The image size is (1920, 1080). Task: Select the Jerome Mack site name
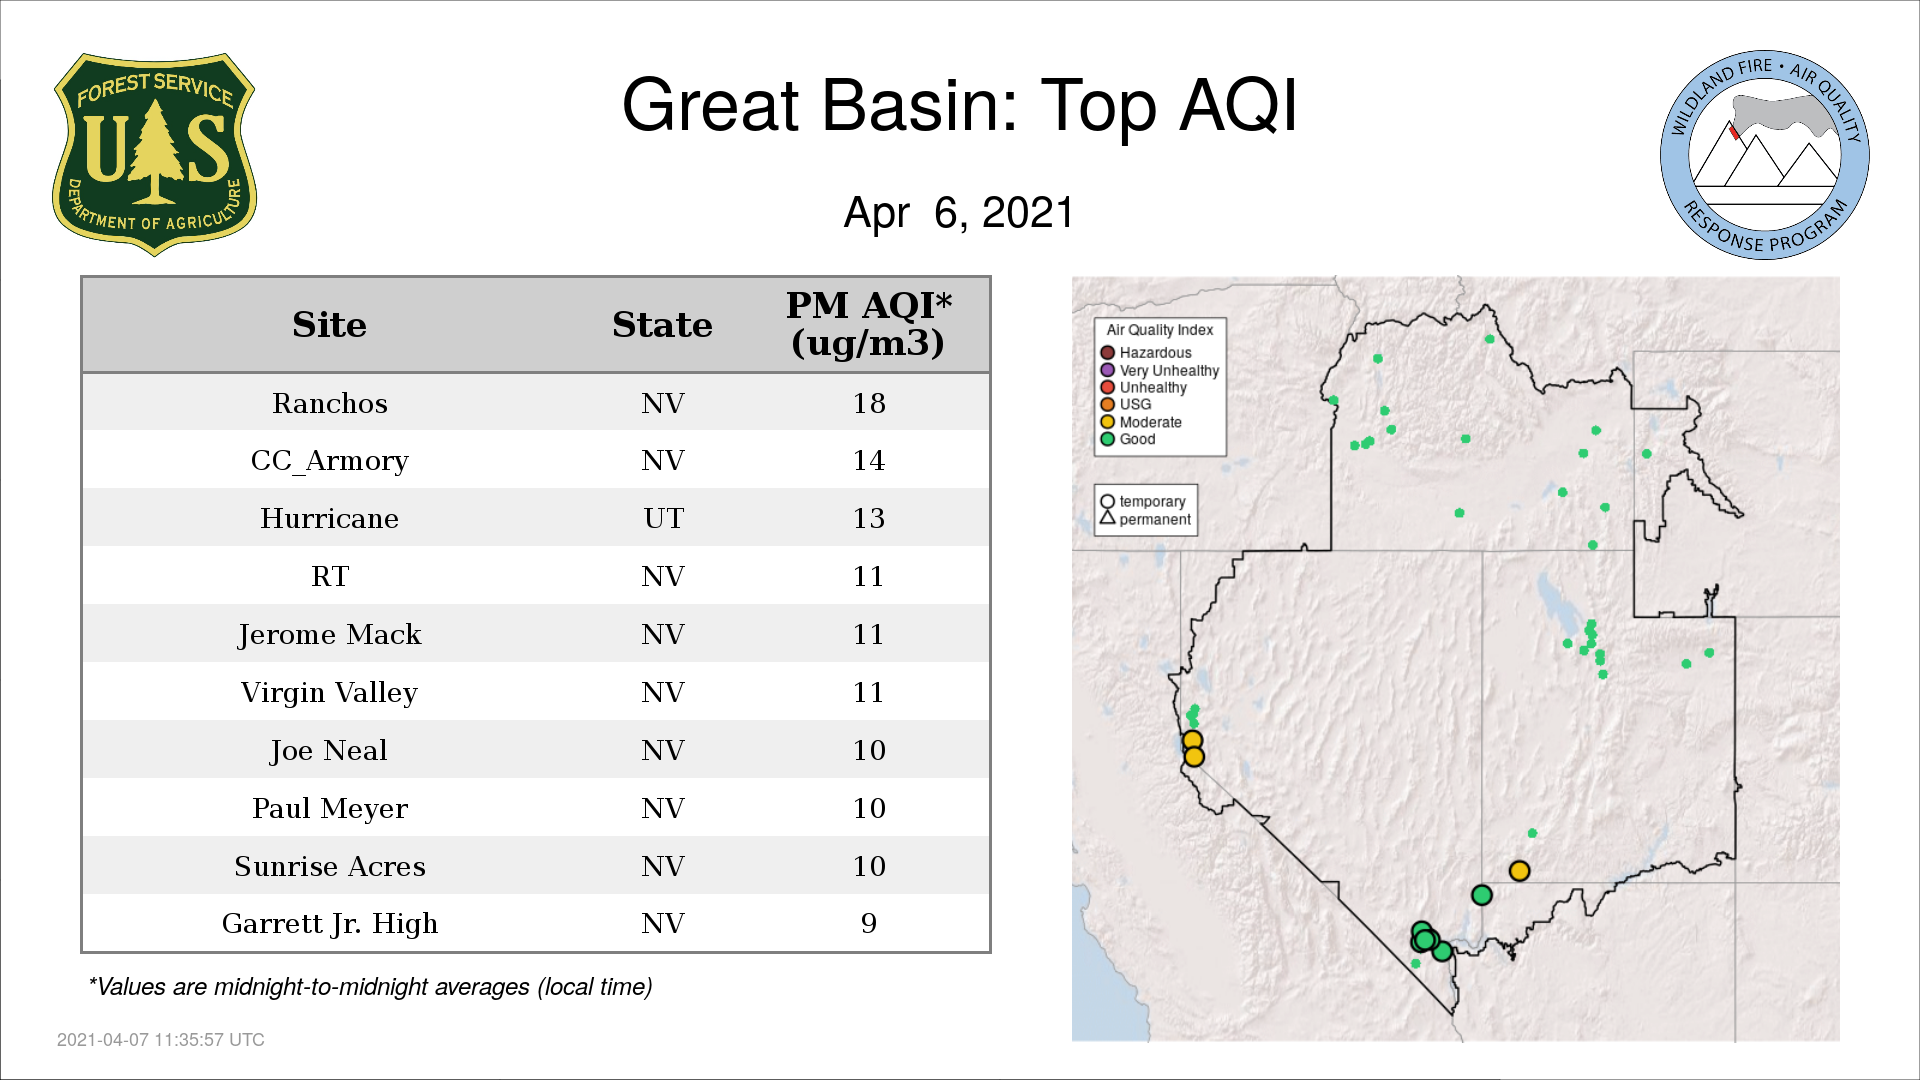330,635
